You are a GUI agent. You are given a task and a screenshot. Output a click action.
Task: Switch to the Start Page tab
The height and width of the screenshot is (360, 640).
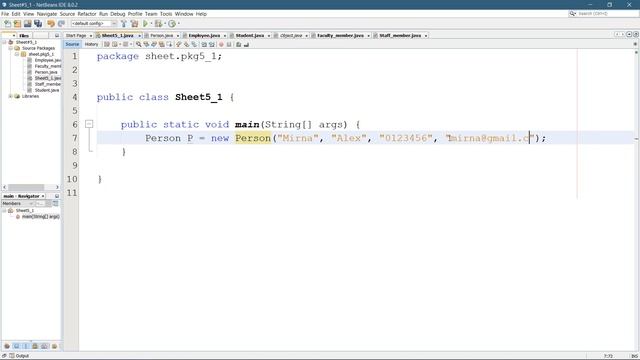(76, 36)
